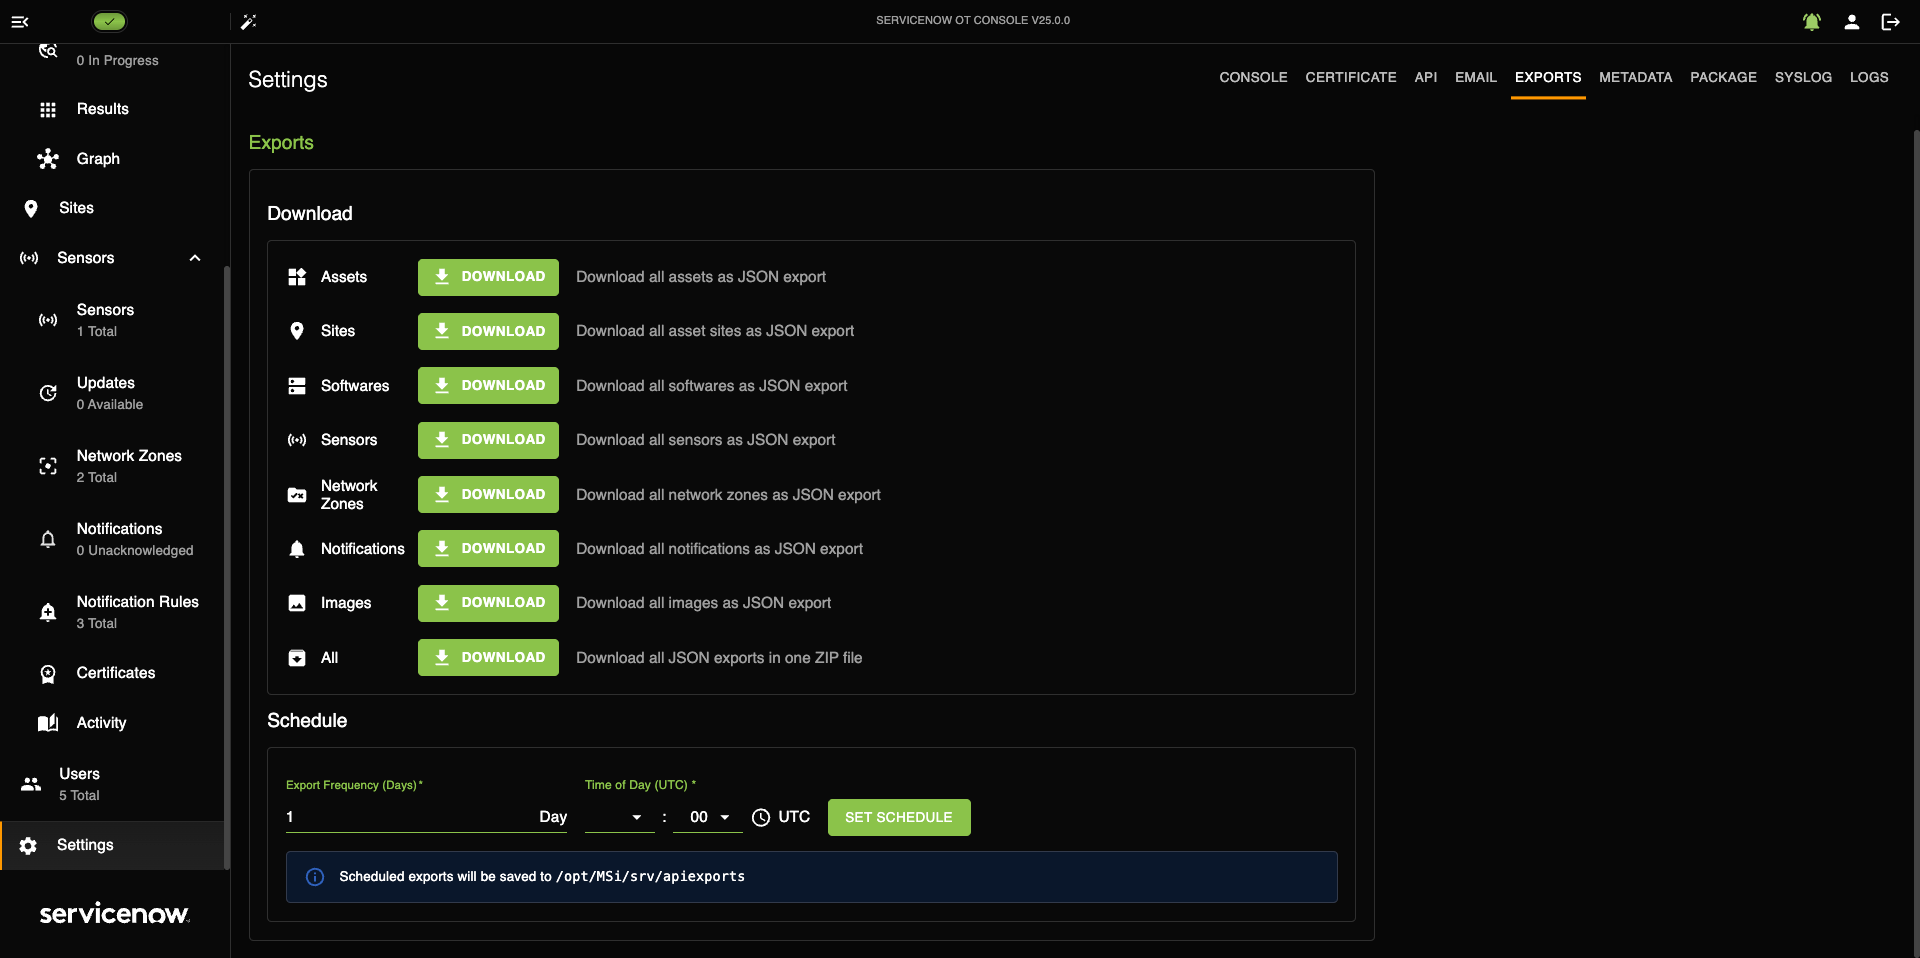Collapse the Sensors section chevron
The image size is (1920, 958).
pos(195,258)
